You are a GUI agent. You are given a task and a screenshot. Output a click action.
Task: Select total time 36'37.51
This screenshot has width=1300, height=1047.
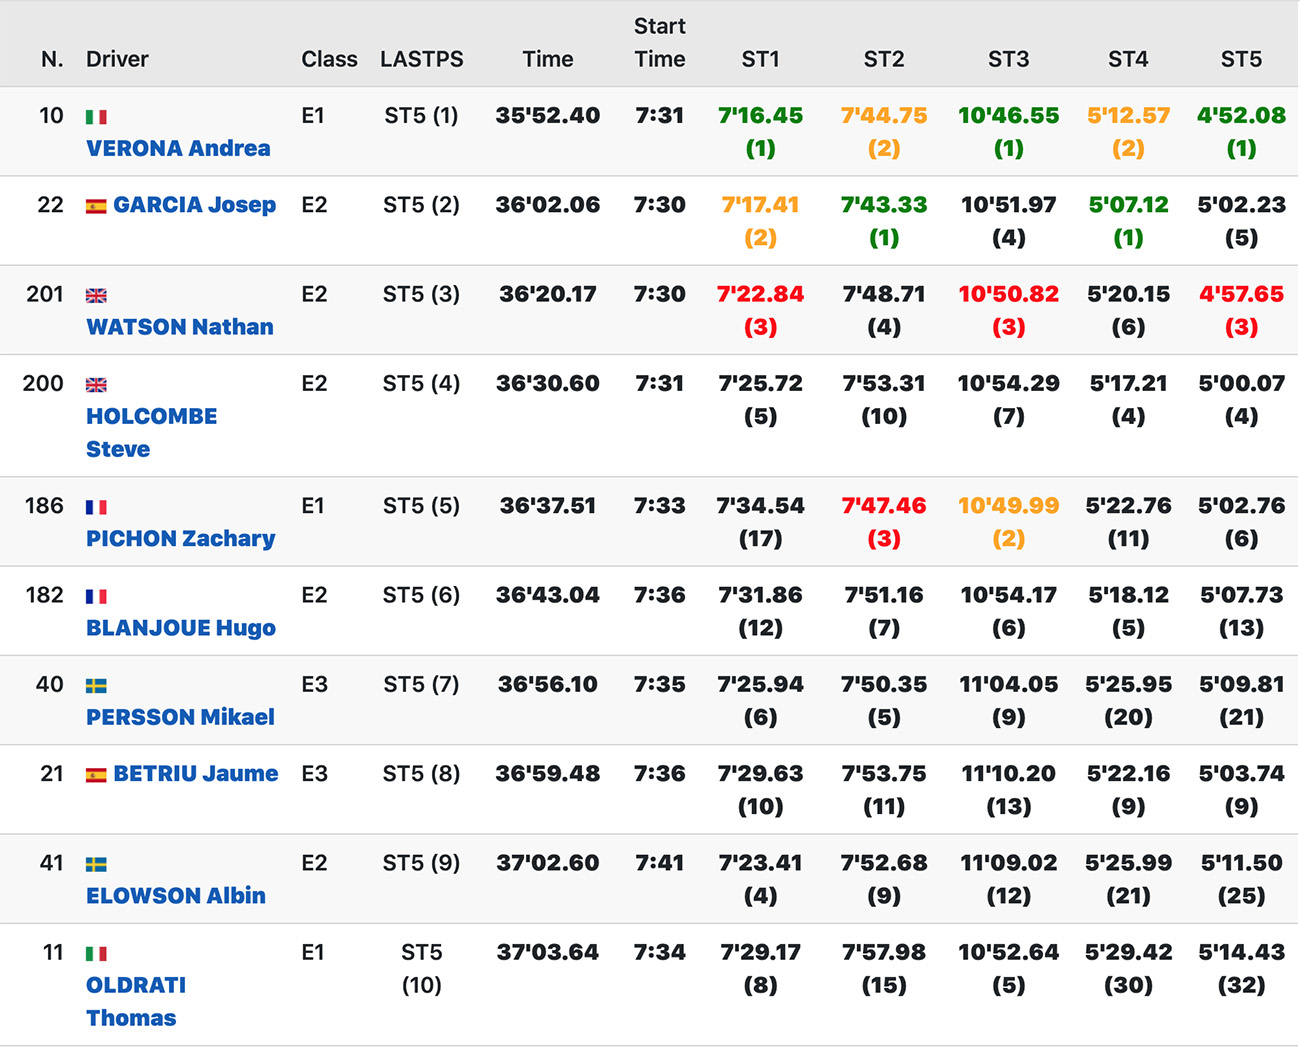548,505
